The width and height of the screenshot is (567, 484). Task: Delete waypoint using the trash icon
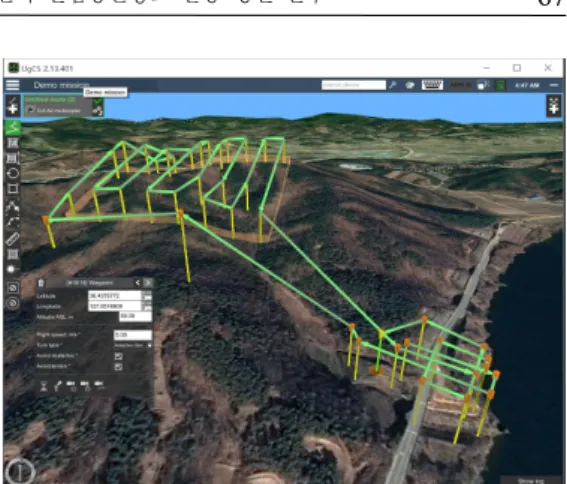[41, 283]
